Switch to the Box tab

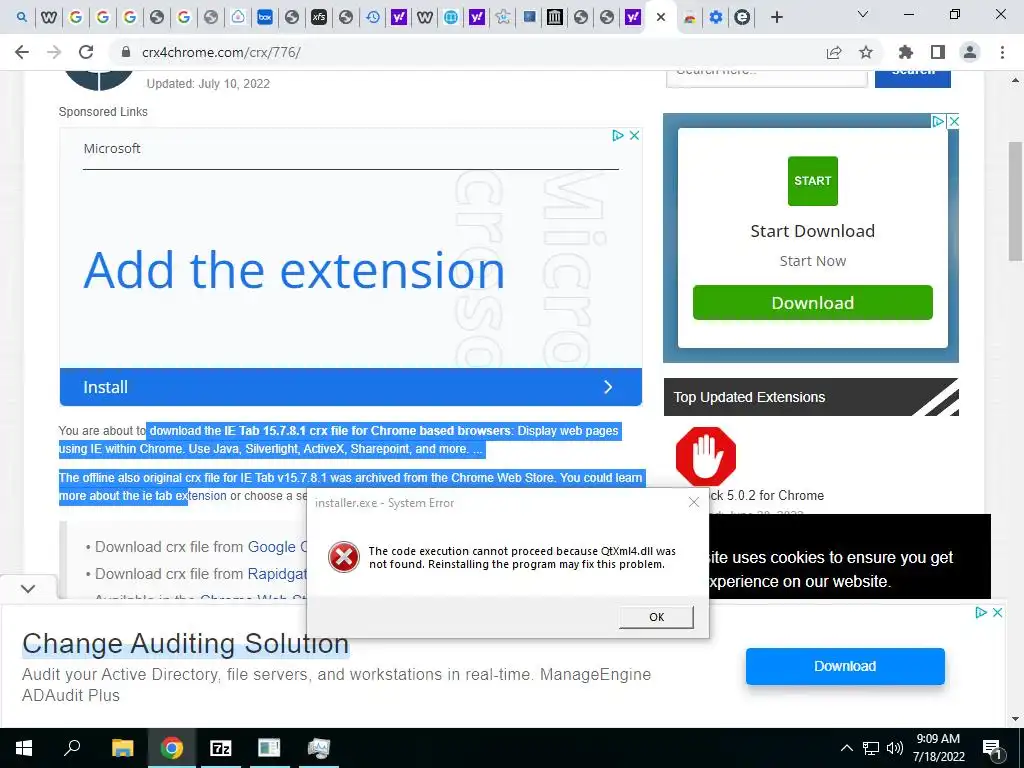click(264, 18)
